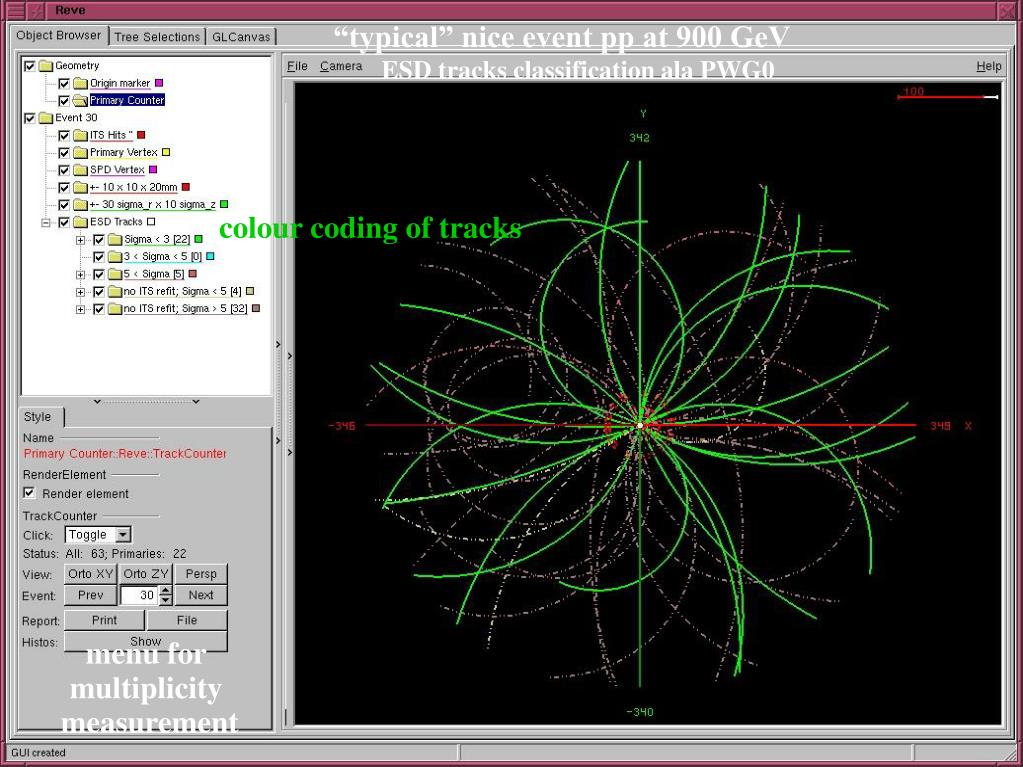Click the folder icon beside Origin marker
The image size is (1023, 767).
pyautogui.click(x=80, y=83)
